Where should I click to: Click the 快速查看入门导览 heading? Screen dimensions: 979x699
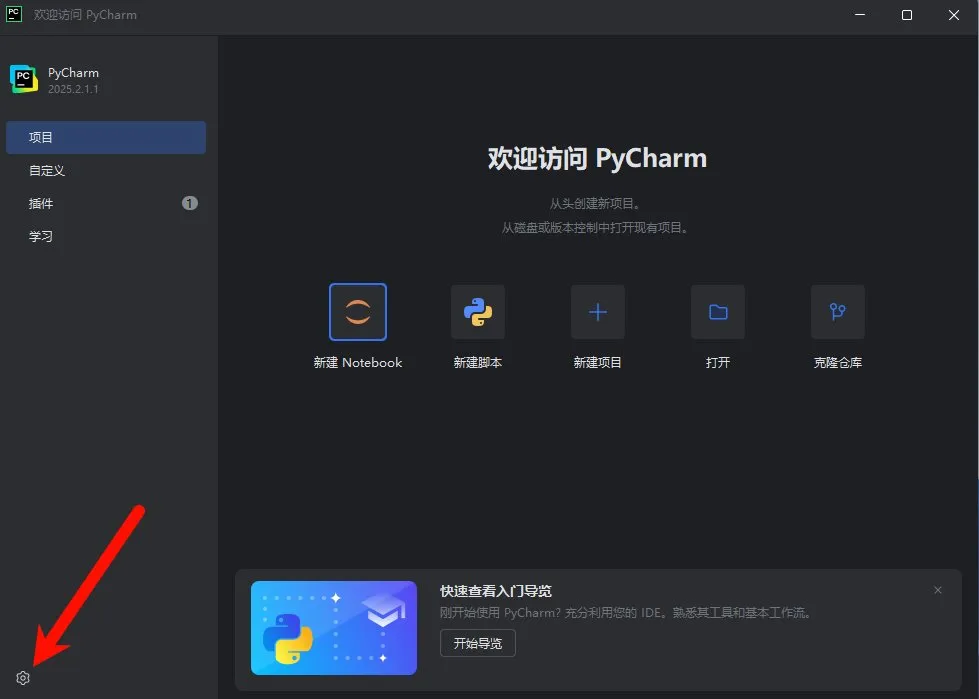(x=496, y=591)
